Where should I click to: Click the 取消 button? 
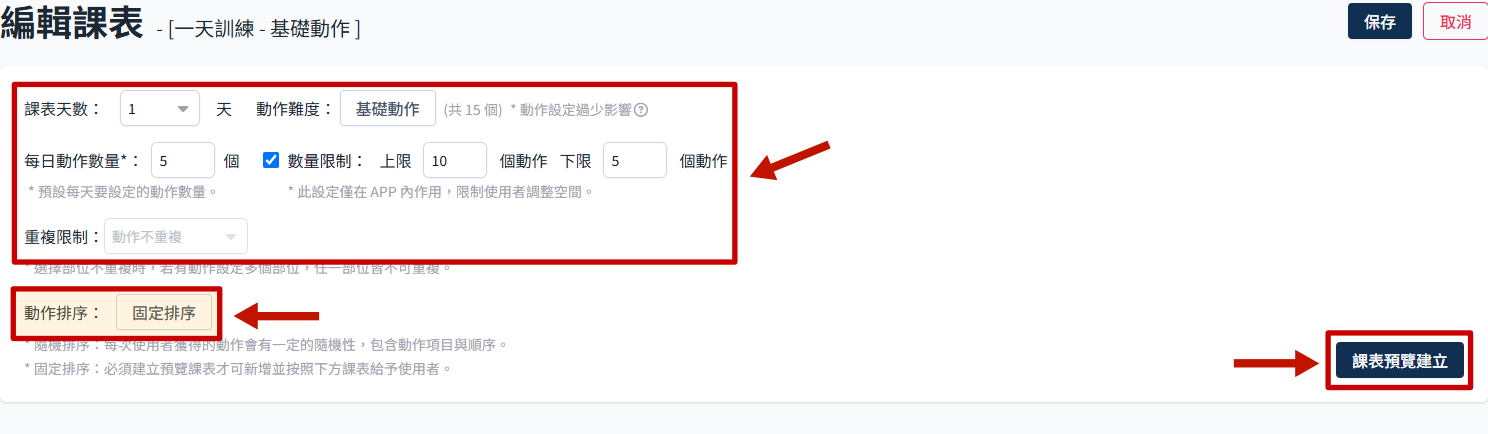pyautogui.click(x=1455, y=22)
